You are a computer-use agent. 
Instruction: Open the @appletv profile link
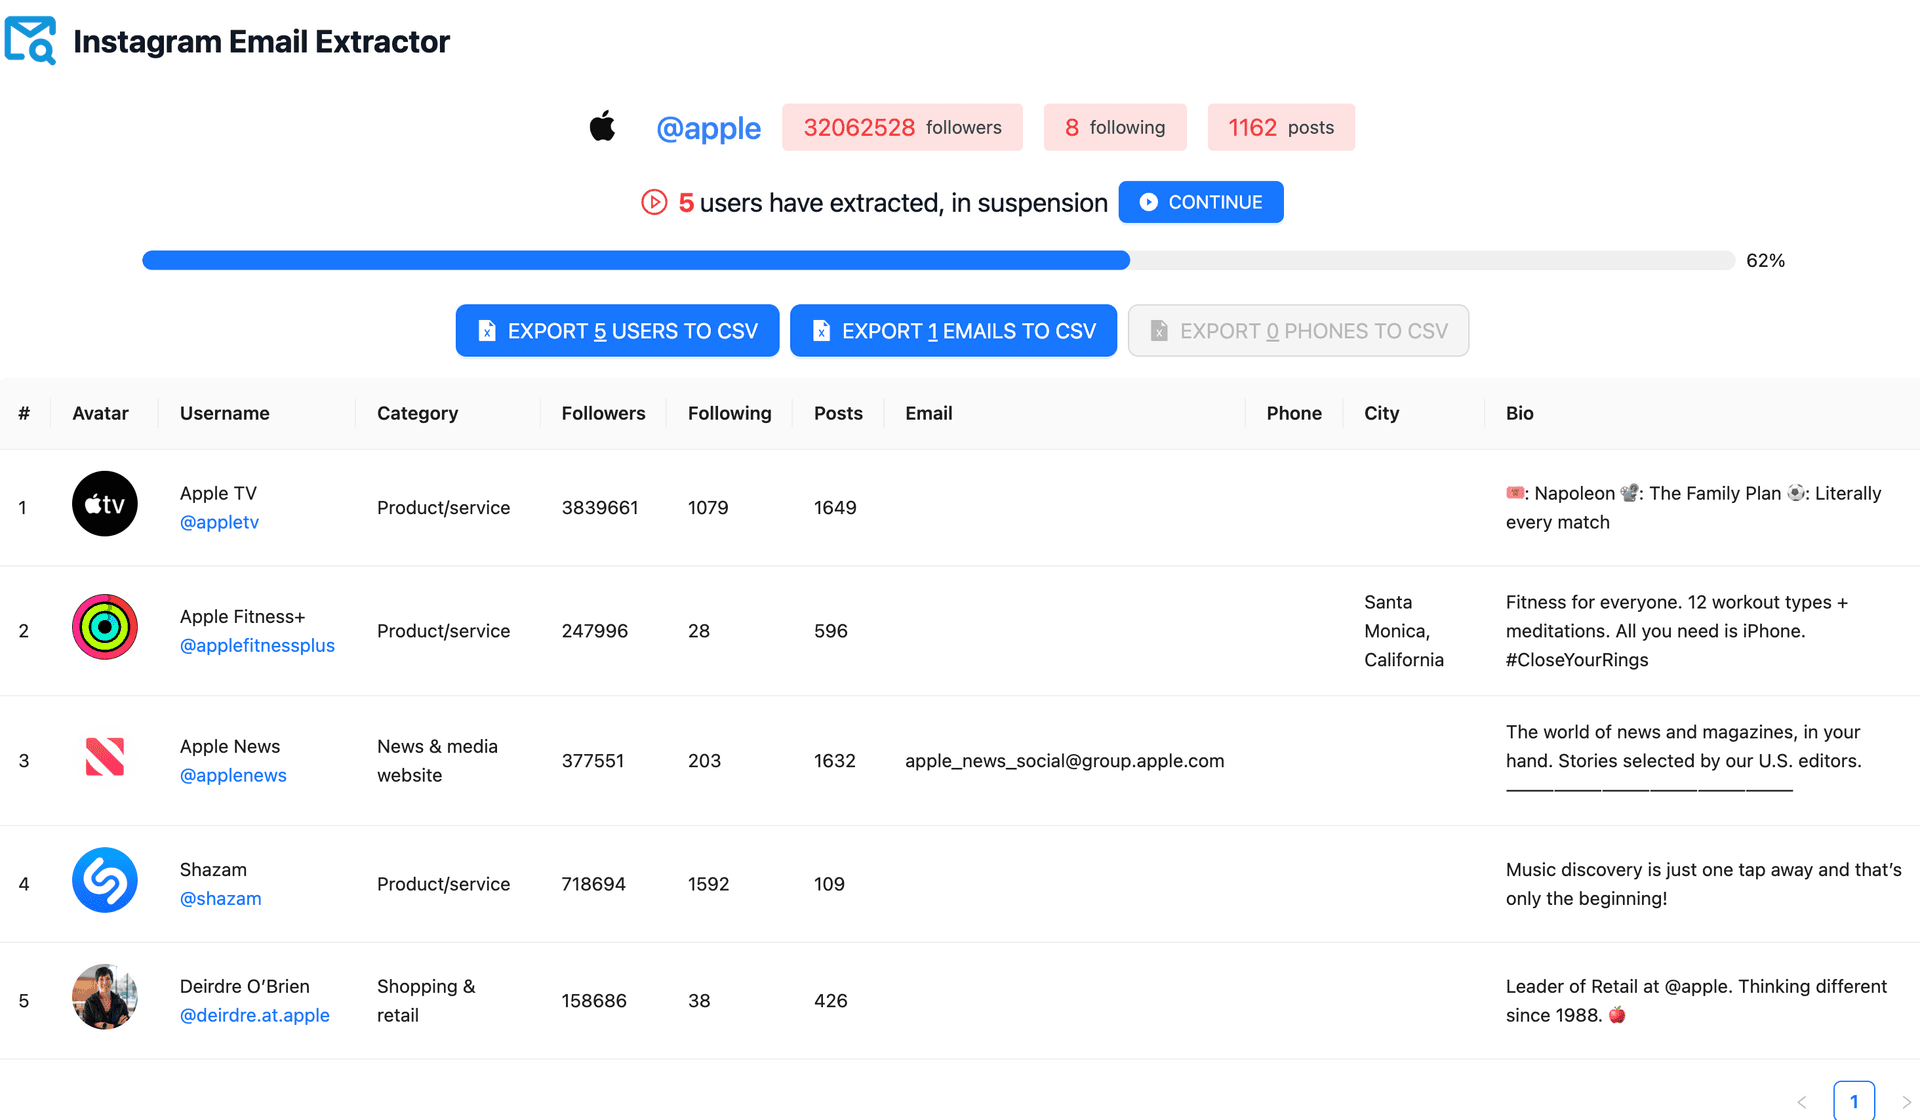[x=219, y=522]
